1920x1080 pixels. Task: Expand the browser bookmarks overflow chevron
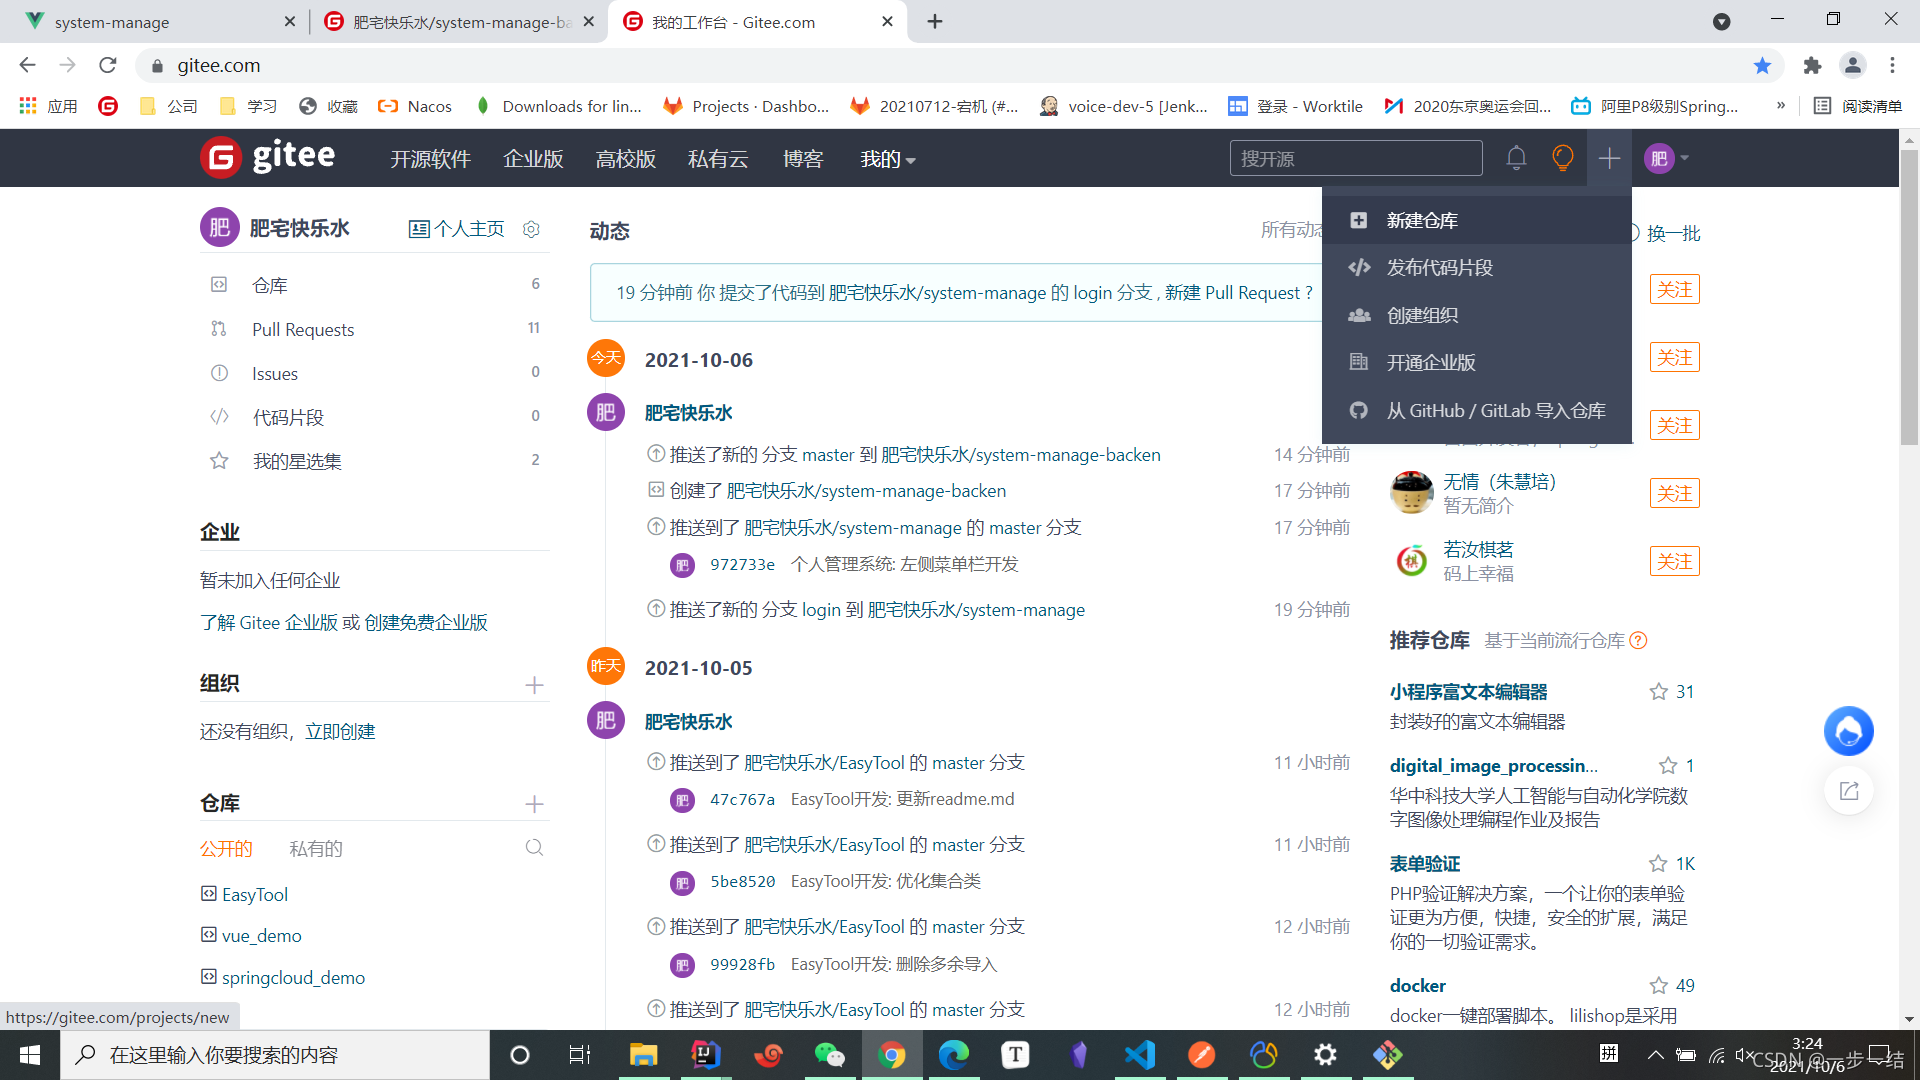pyautogui.click(x=1779, y=105)
